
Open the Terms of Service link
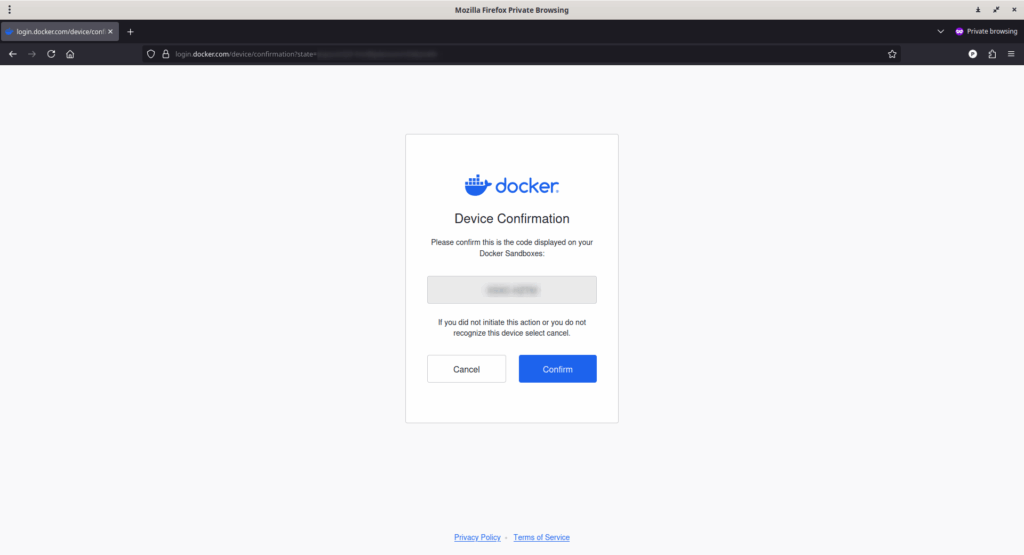coord(541,537)
